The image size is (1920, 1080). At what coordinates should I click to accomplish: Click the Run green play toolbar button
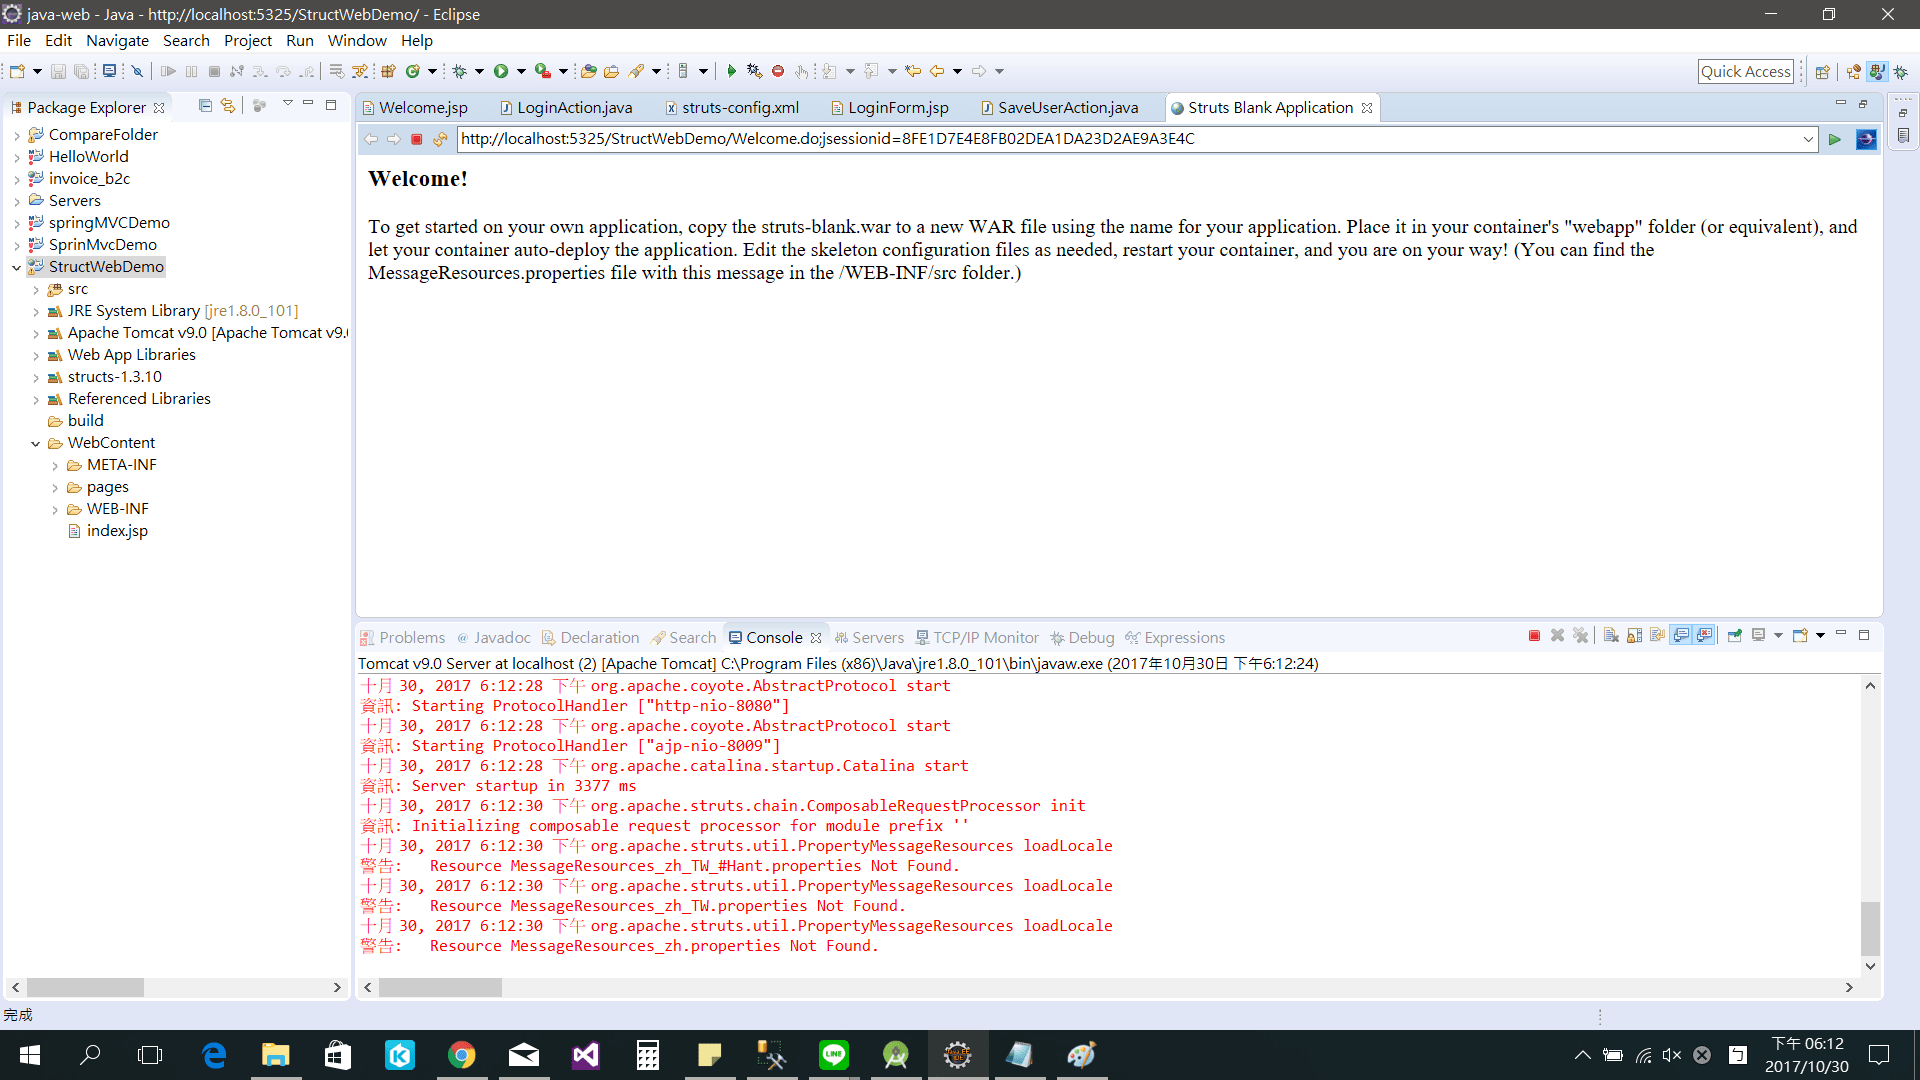click(x=501, y=71)
